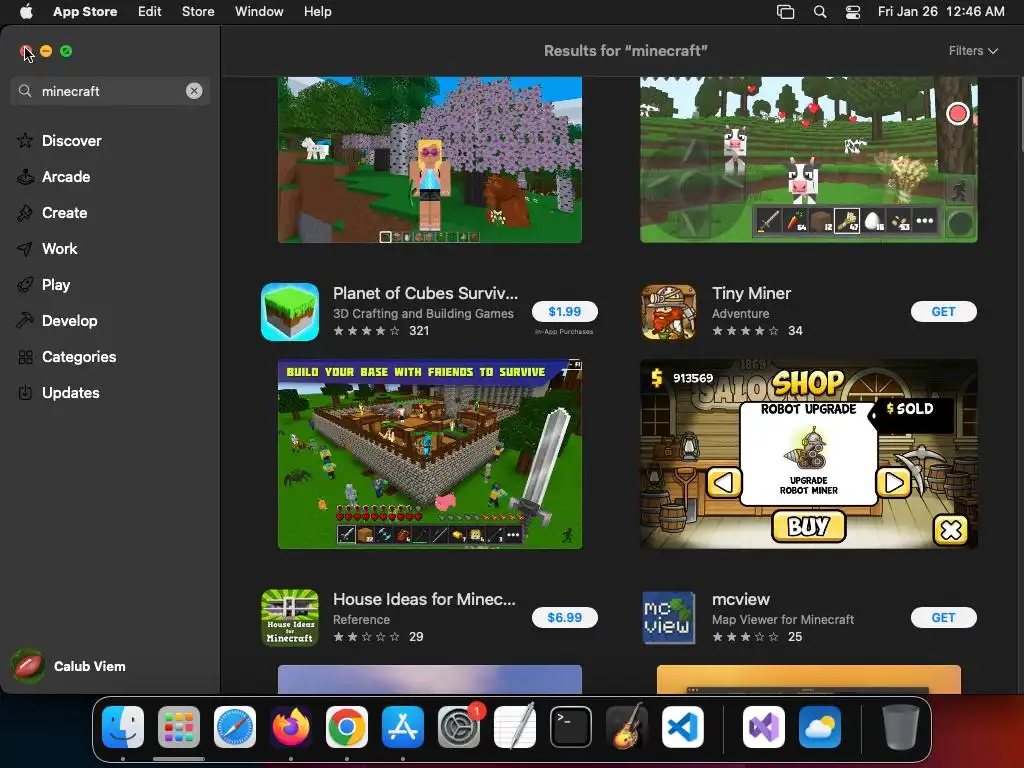The image size is (1024, 768).
Task: Launch GarageBand from the Dock
Action: [x=627, y=727]
